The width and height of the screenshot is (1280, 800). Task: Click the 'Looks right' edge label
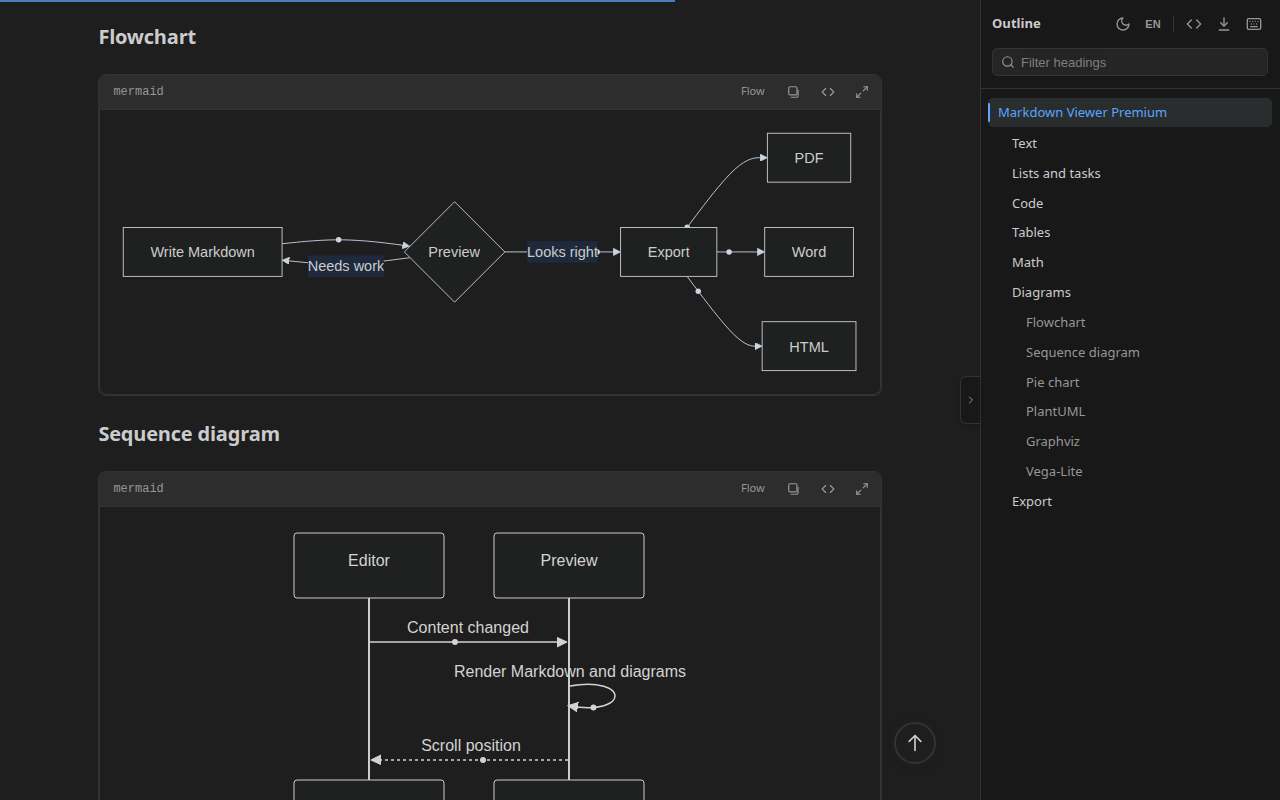point(563,252)
